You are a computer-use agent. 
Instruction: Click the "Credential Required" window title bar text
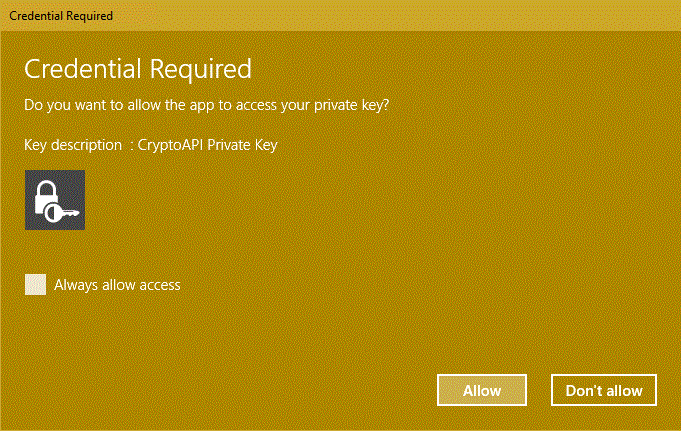[x=61, y=16]
